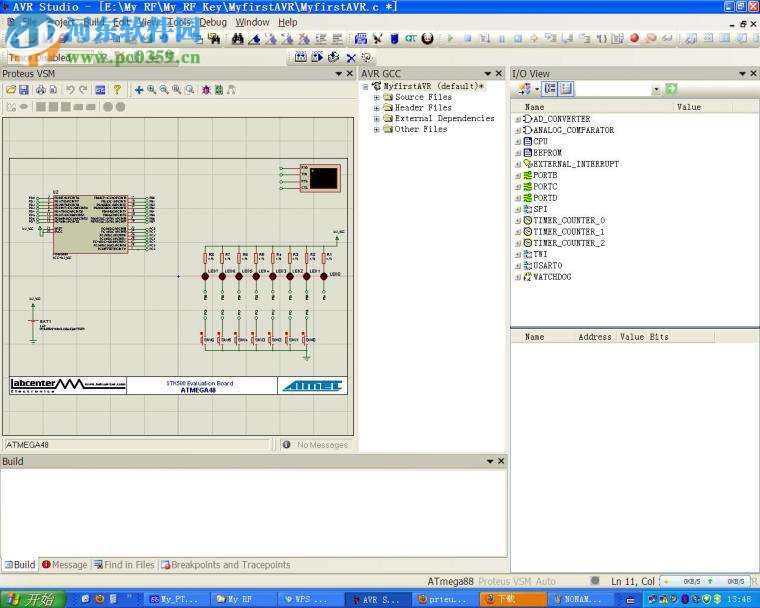
Task: Expand the Source Files folder
Action: pyautogui.click(x=377, y=97)
